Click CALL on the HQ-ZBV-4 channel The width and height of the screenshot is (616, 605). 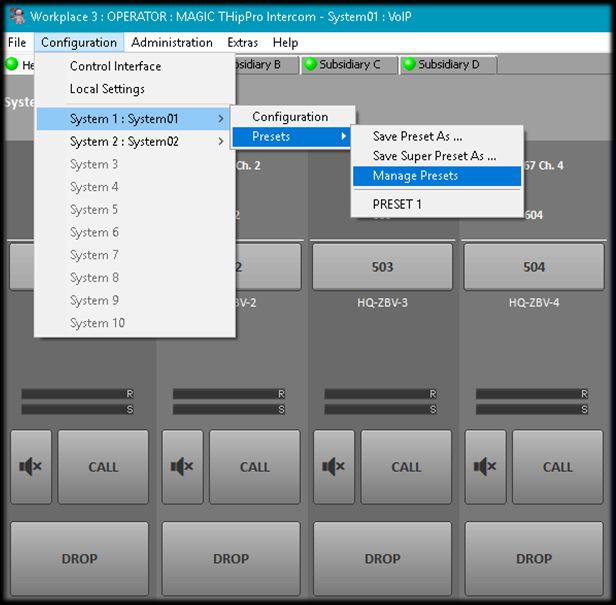click(557, 467)
